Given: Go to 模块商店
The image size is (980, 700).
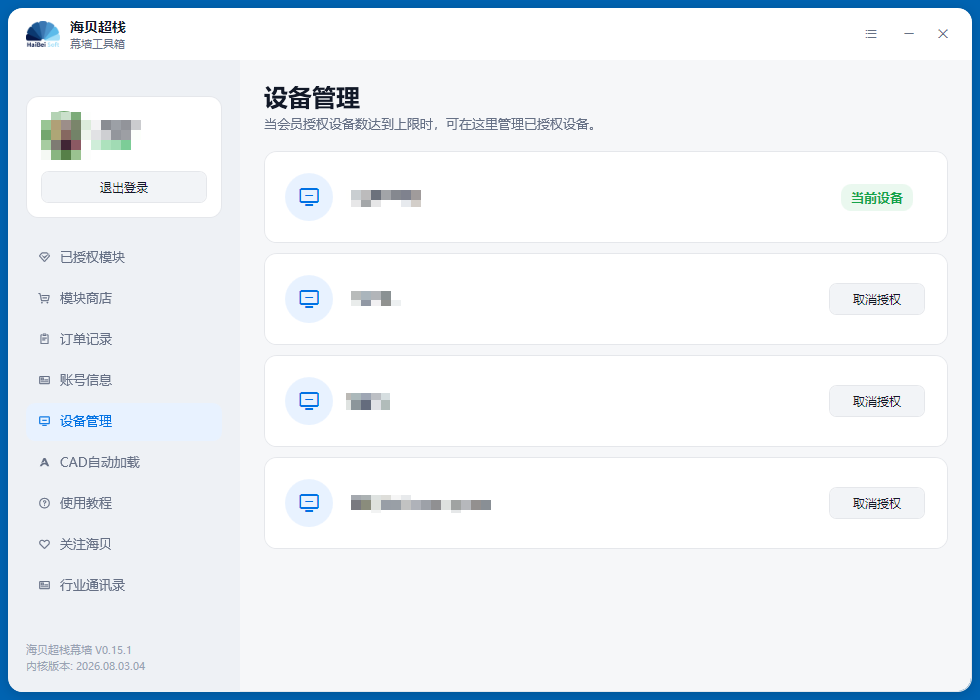Looking at the screenshot, I should tap(124, 298).
